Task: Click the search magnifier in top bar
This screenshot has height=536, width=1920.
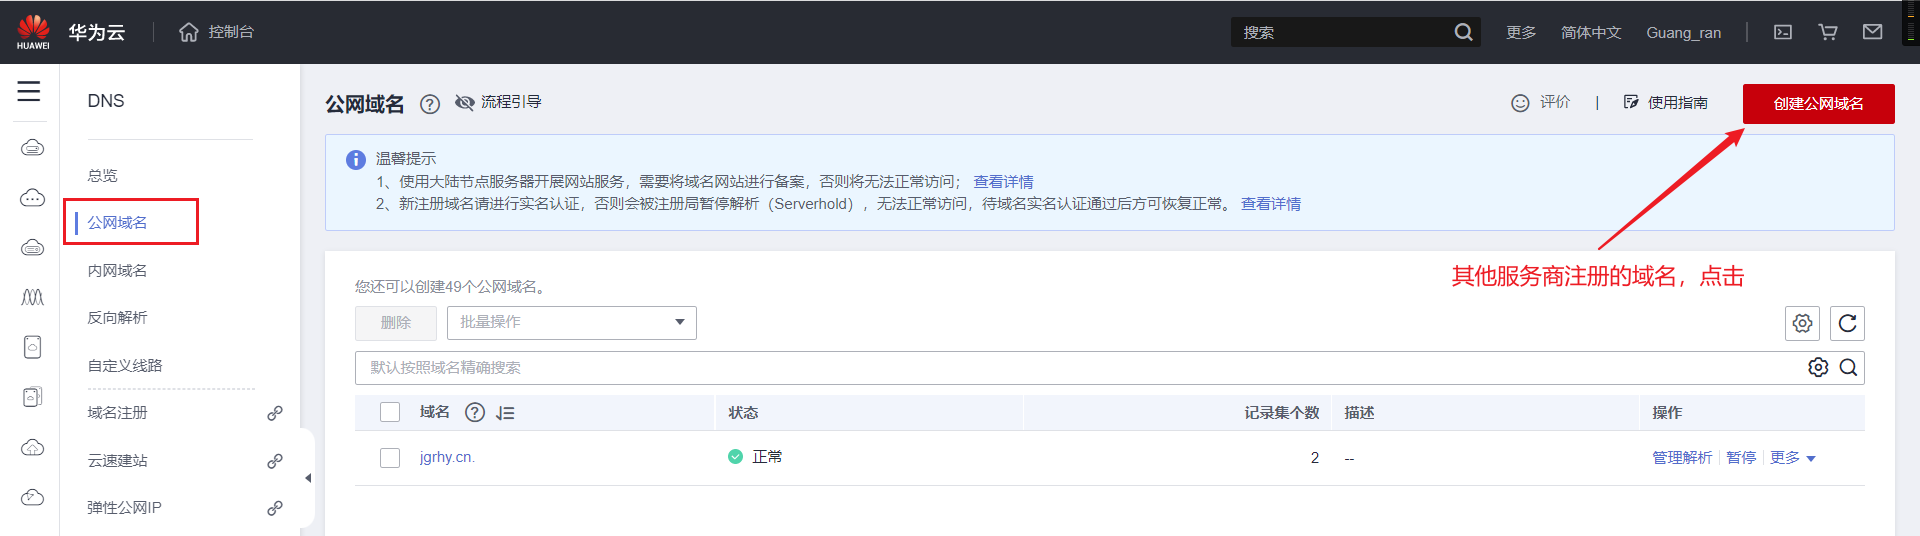Action: click(1463, 32)
